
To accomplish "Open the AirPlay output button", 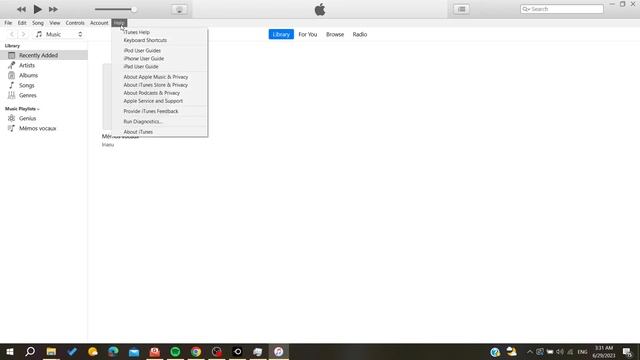I will (179, 9).
